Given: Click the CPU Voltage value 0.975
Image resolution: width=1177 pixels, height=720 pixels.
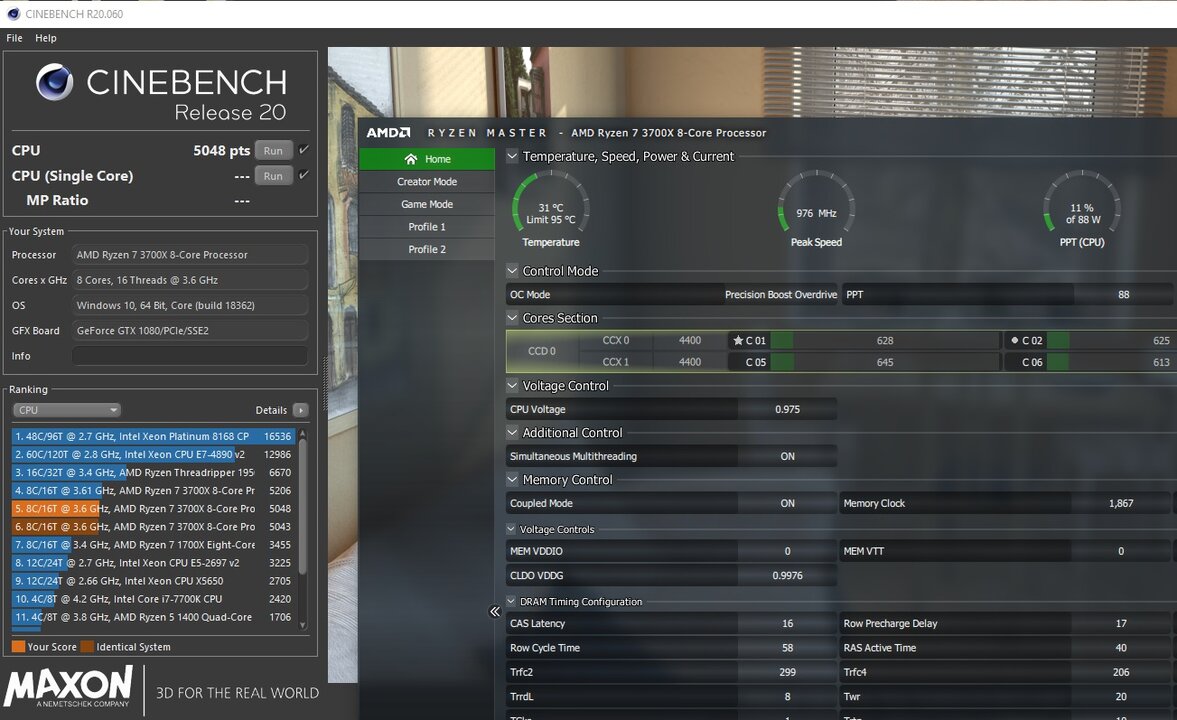Looking at the screenshot, I should click(787, 409).
